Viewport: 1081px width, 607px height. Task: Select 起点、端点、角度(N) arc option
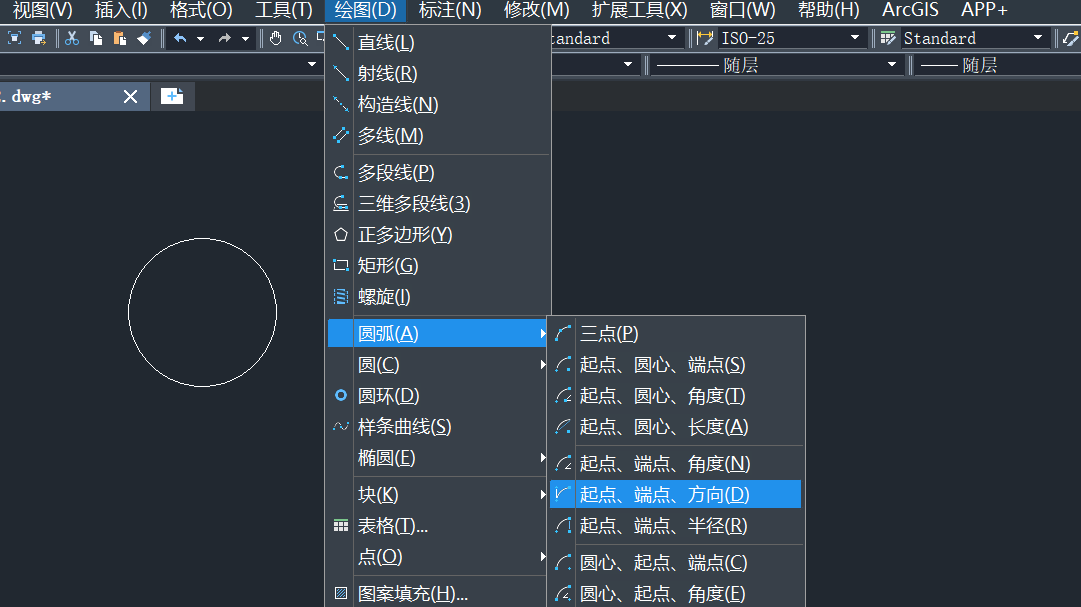[676, 464]
